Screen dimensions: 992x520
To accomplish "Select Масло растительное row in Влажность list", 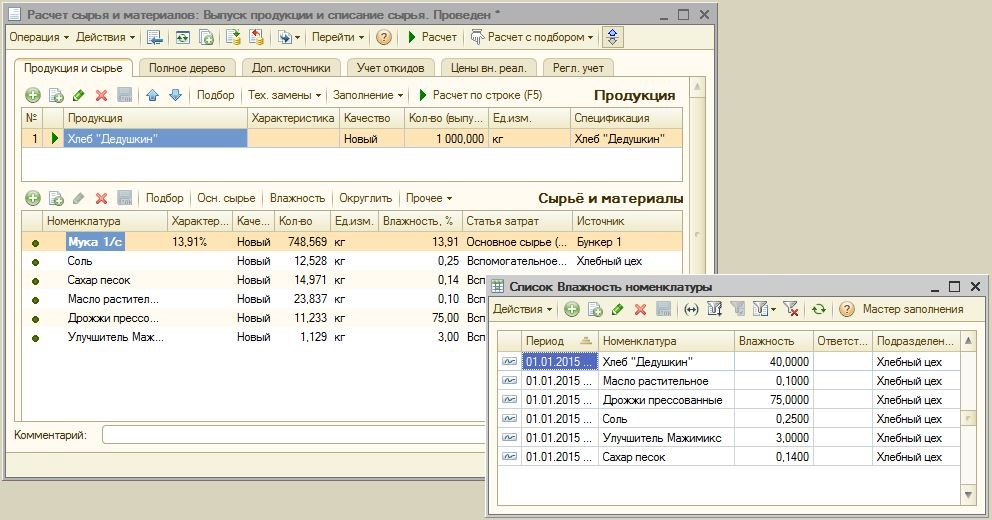I will point(729,381).
